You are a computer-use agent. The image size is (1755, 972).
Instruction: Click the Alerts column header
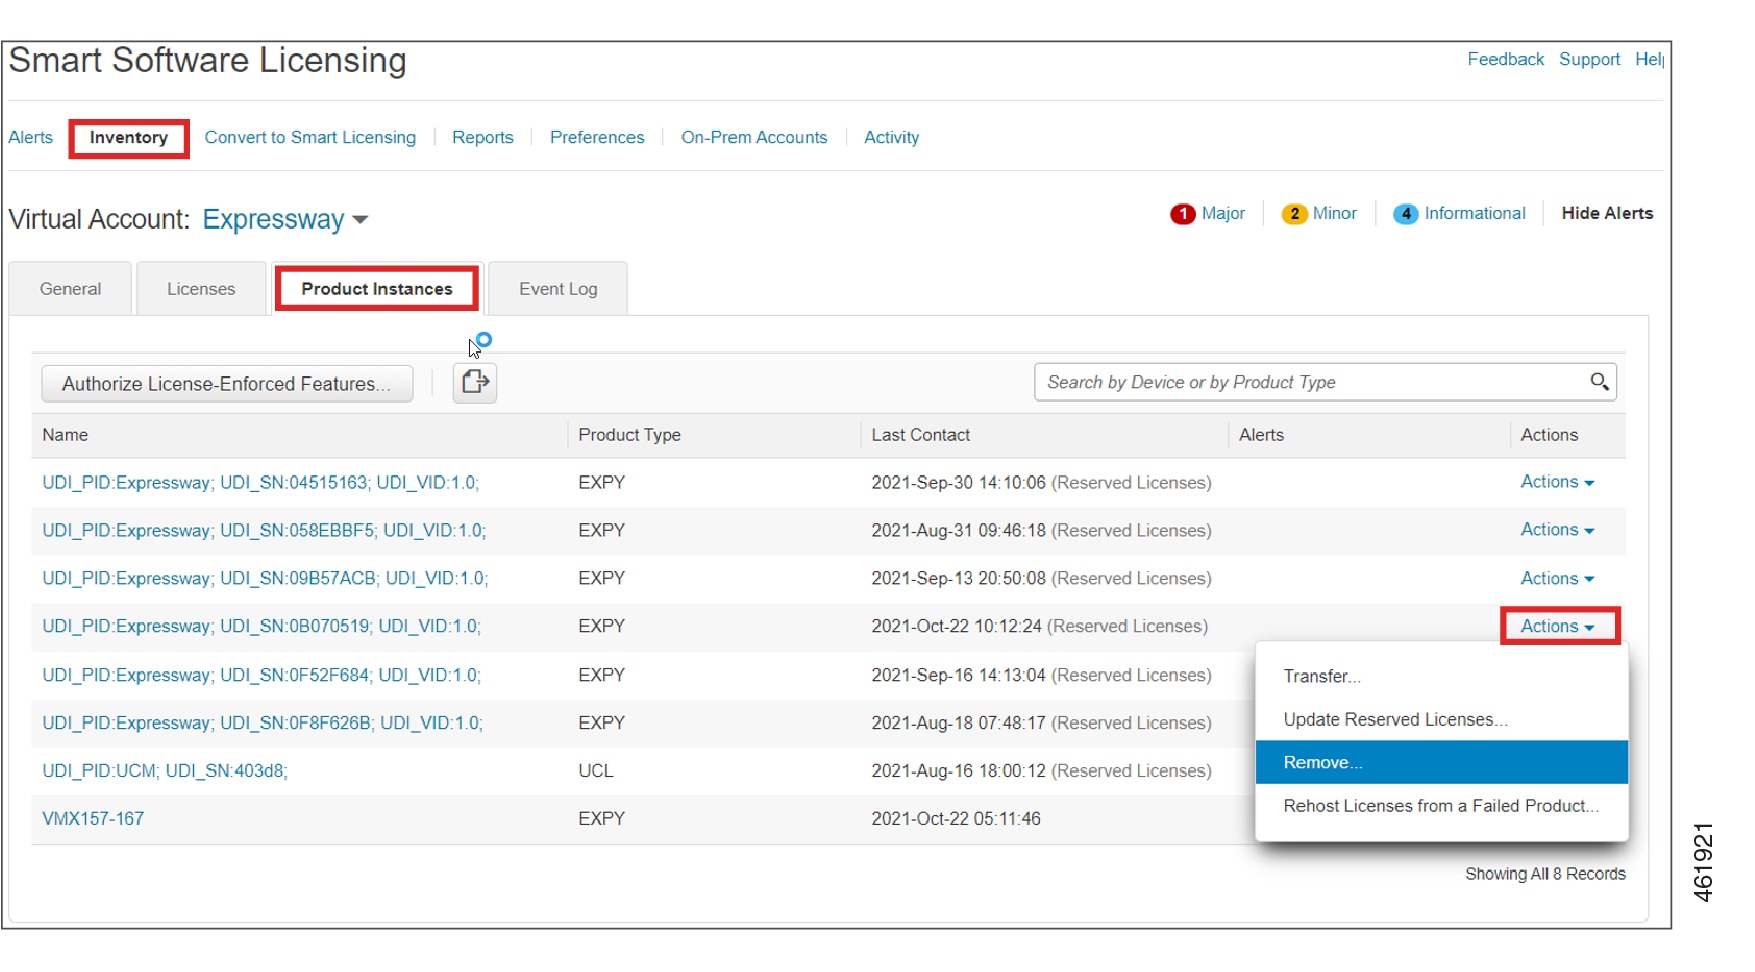click(x=1261, y=436)
